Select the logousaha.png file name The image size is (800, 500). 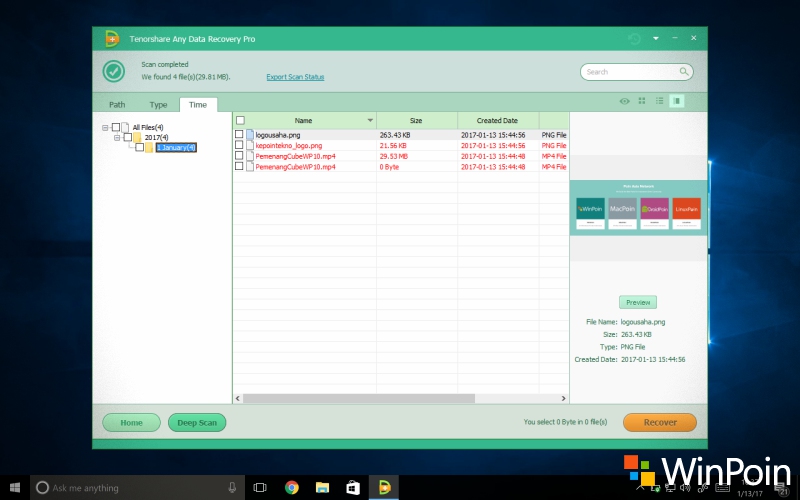(278, 135)
